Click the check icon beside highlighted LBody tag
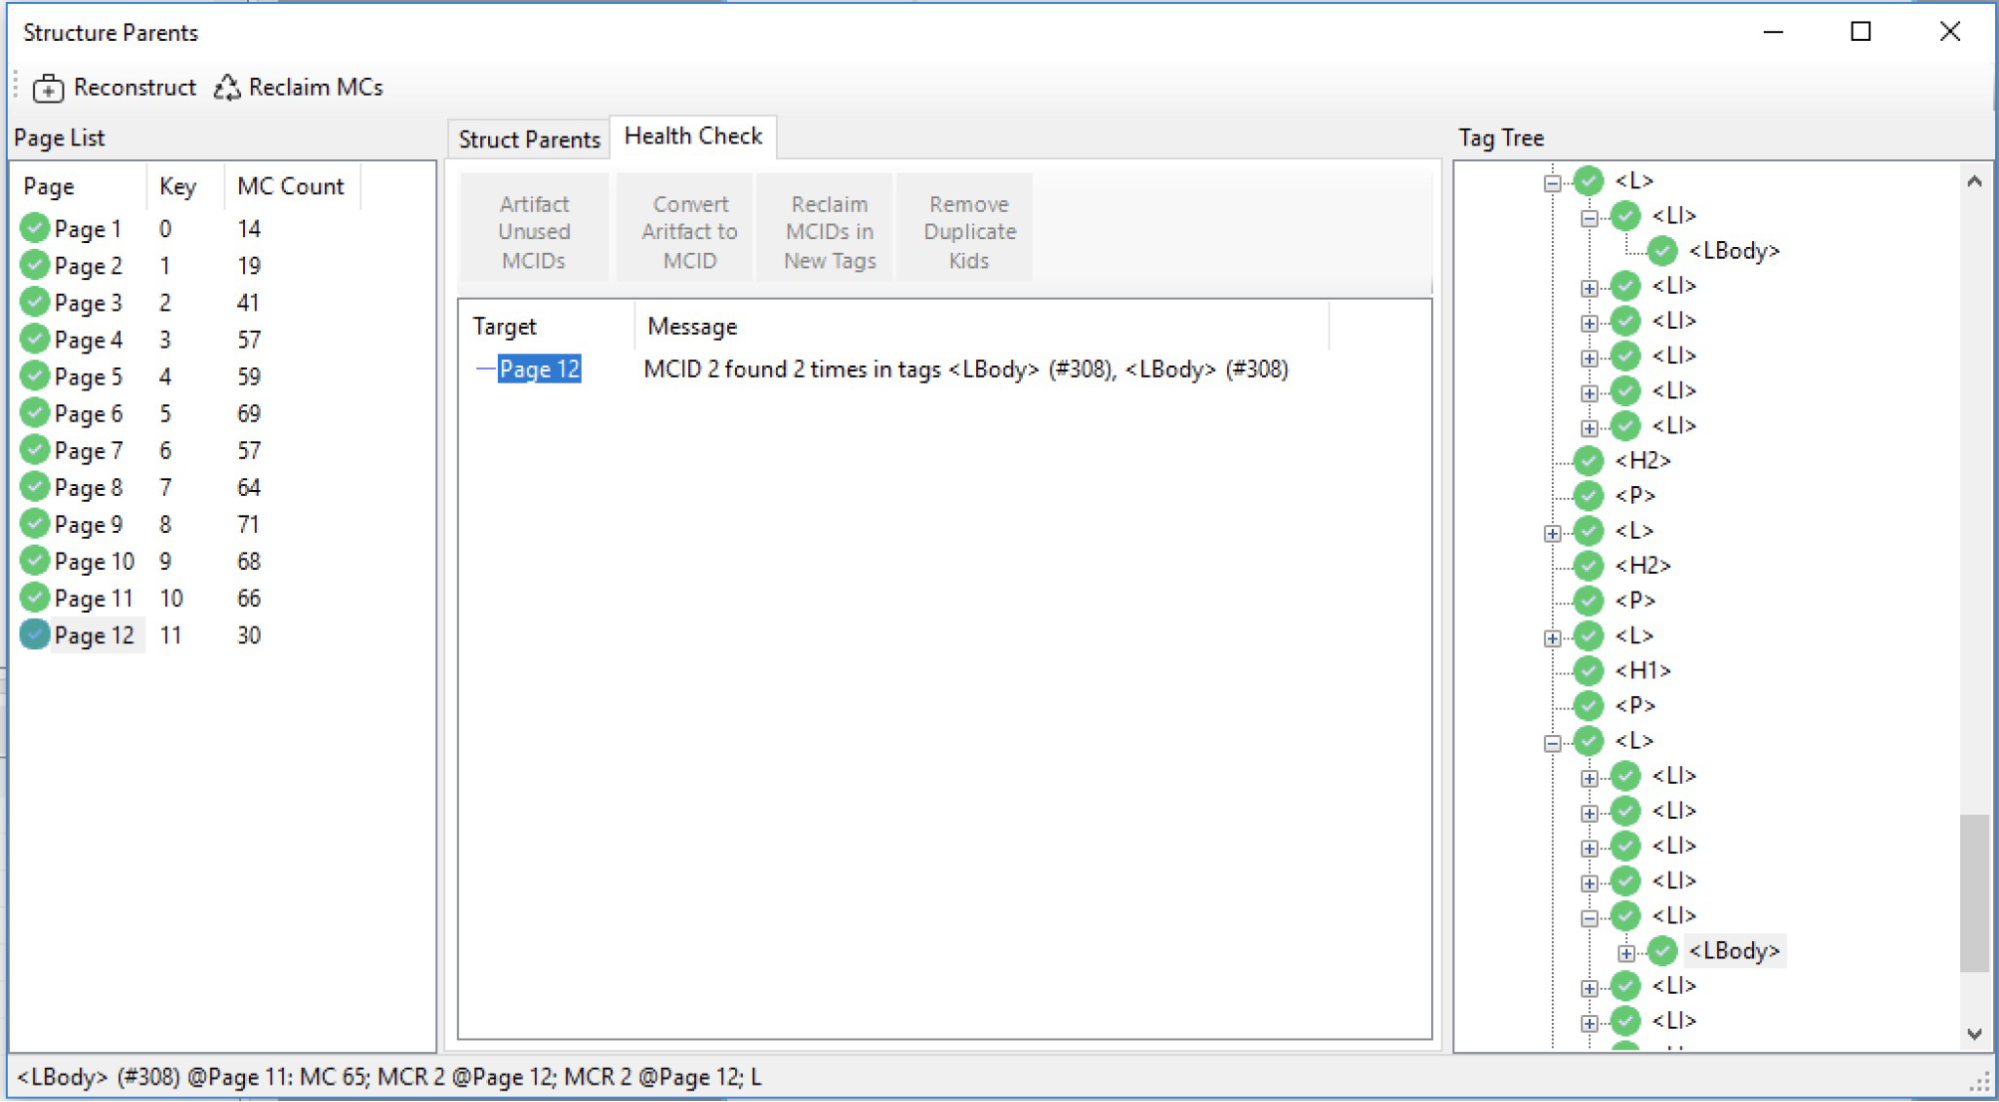 [x=1662, y=950]
